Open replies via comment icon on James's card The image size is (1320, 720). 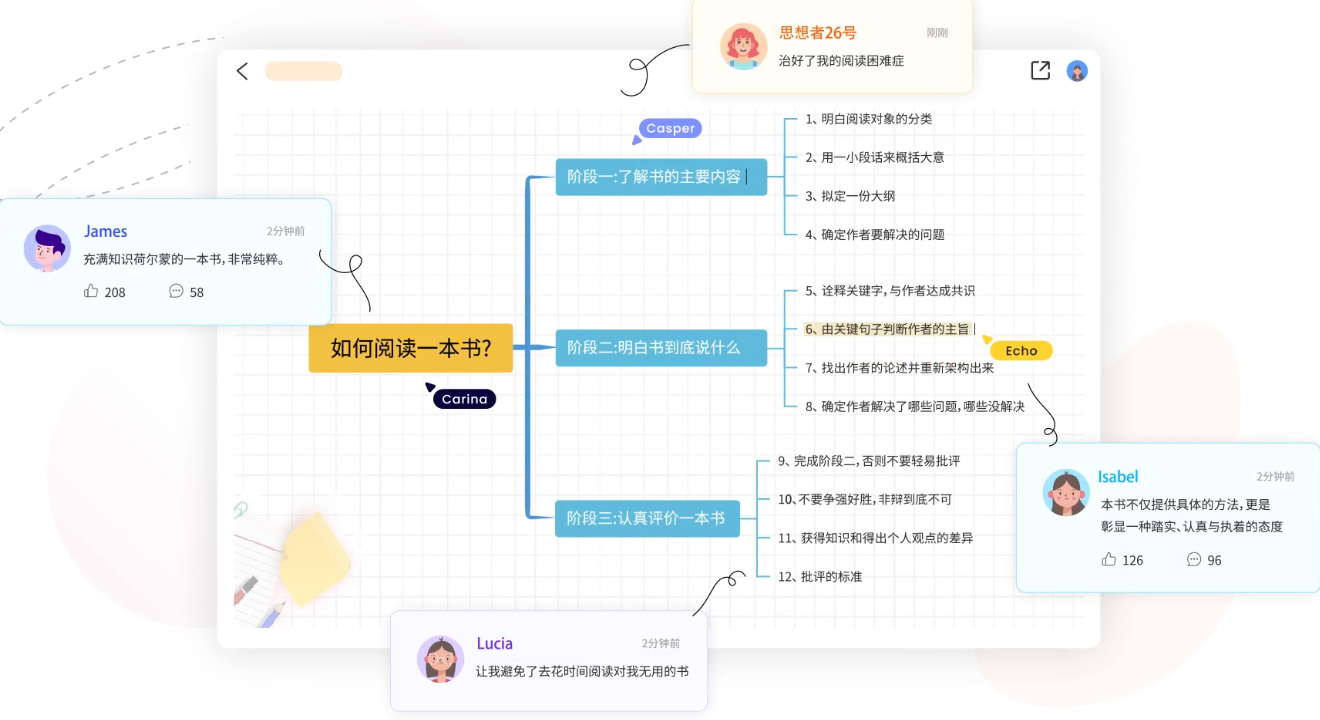coord(176,292)
